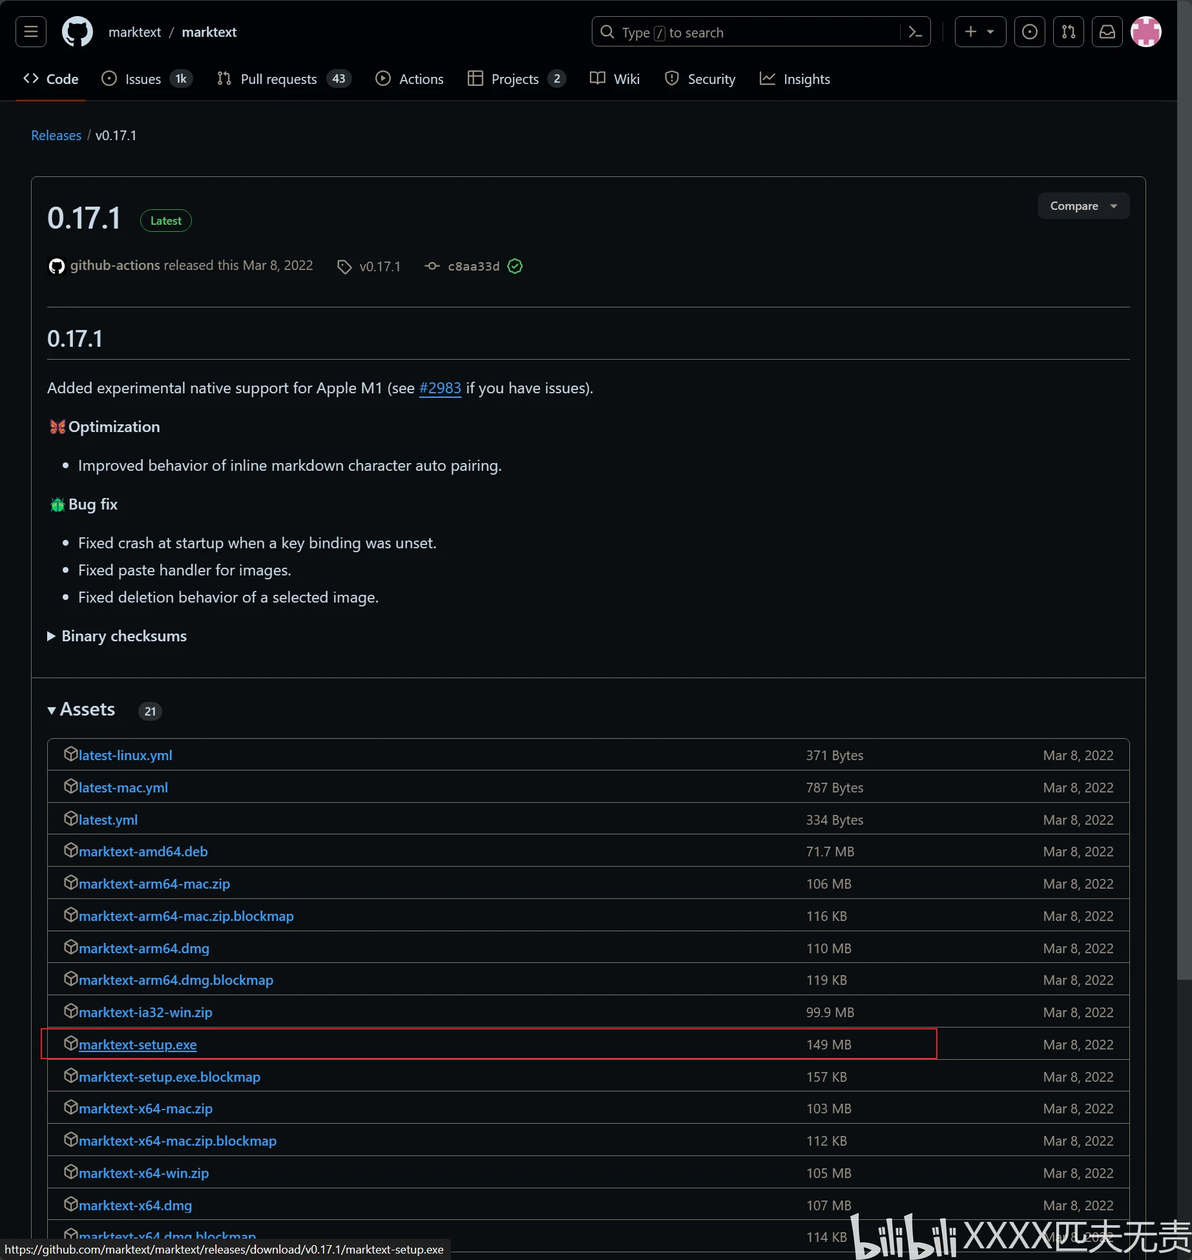Download marktext-setup.exe
The width and height of the screenshot is (1192, 1260).
[138, 1044]
